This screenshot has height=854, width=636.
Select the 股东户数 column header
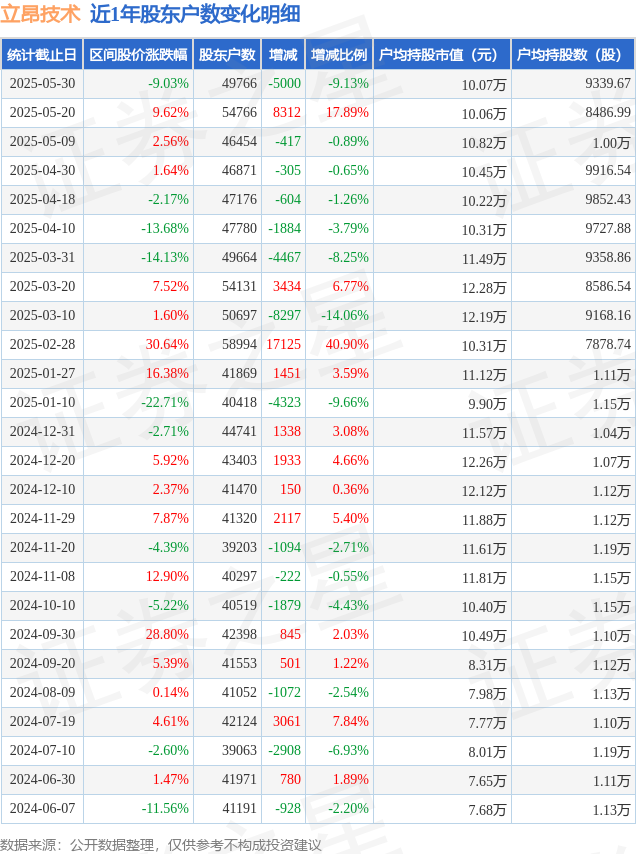[227, 54]
